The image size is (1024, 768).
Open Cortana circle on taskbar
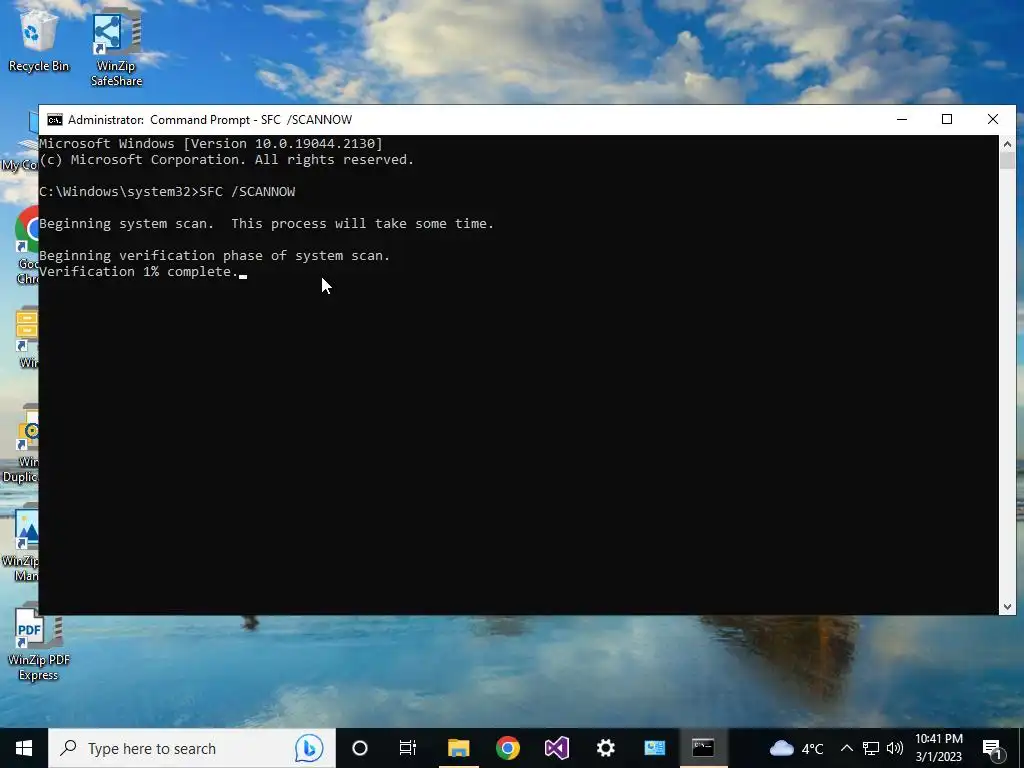coord(360,748)
